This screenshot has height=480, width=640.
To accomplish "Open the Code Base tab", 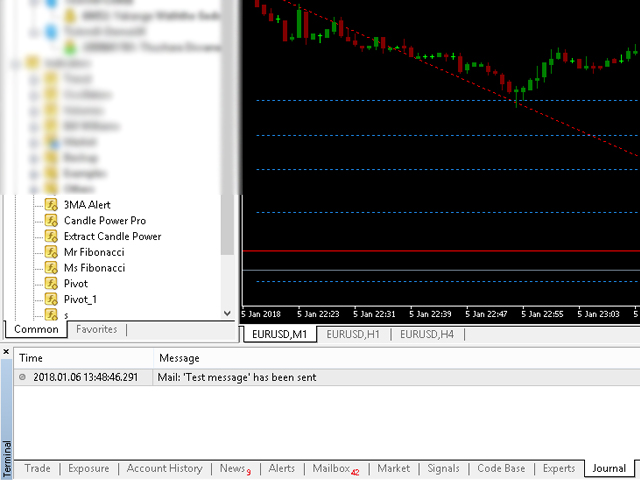I will coord(501,468).
